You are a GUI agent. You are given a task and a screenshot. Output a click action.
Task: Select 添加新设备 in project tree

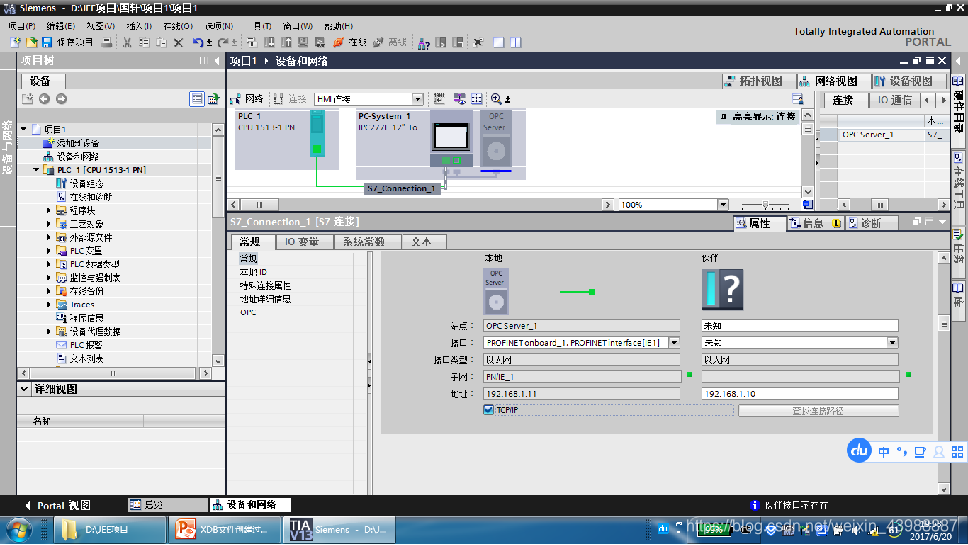pyautogui.click(x=78, y=143)
